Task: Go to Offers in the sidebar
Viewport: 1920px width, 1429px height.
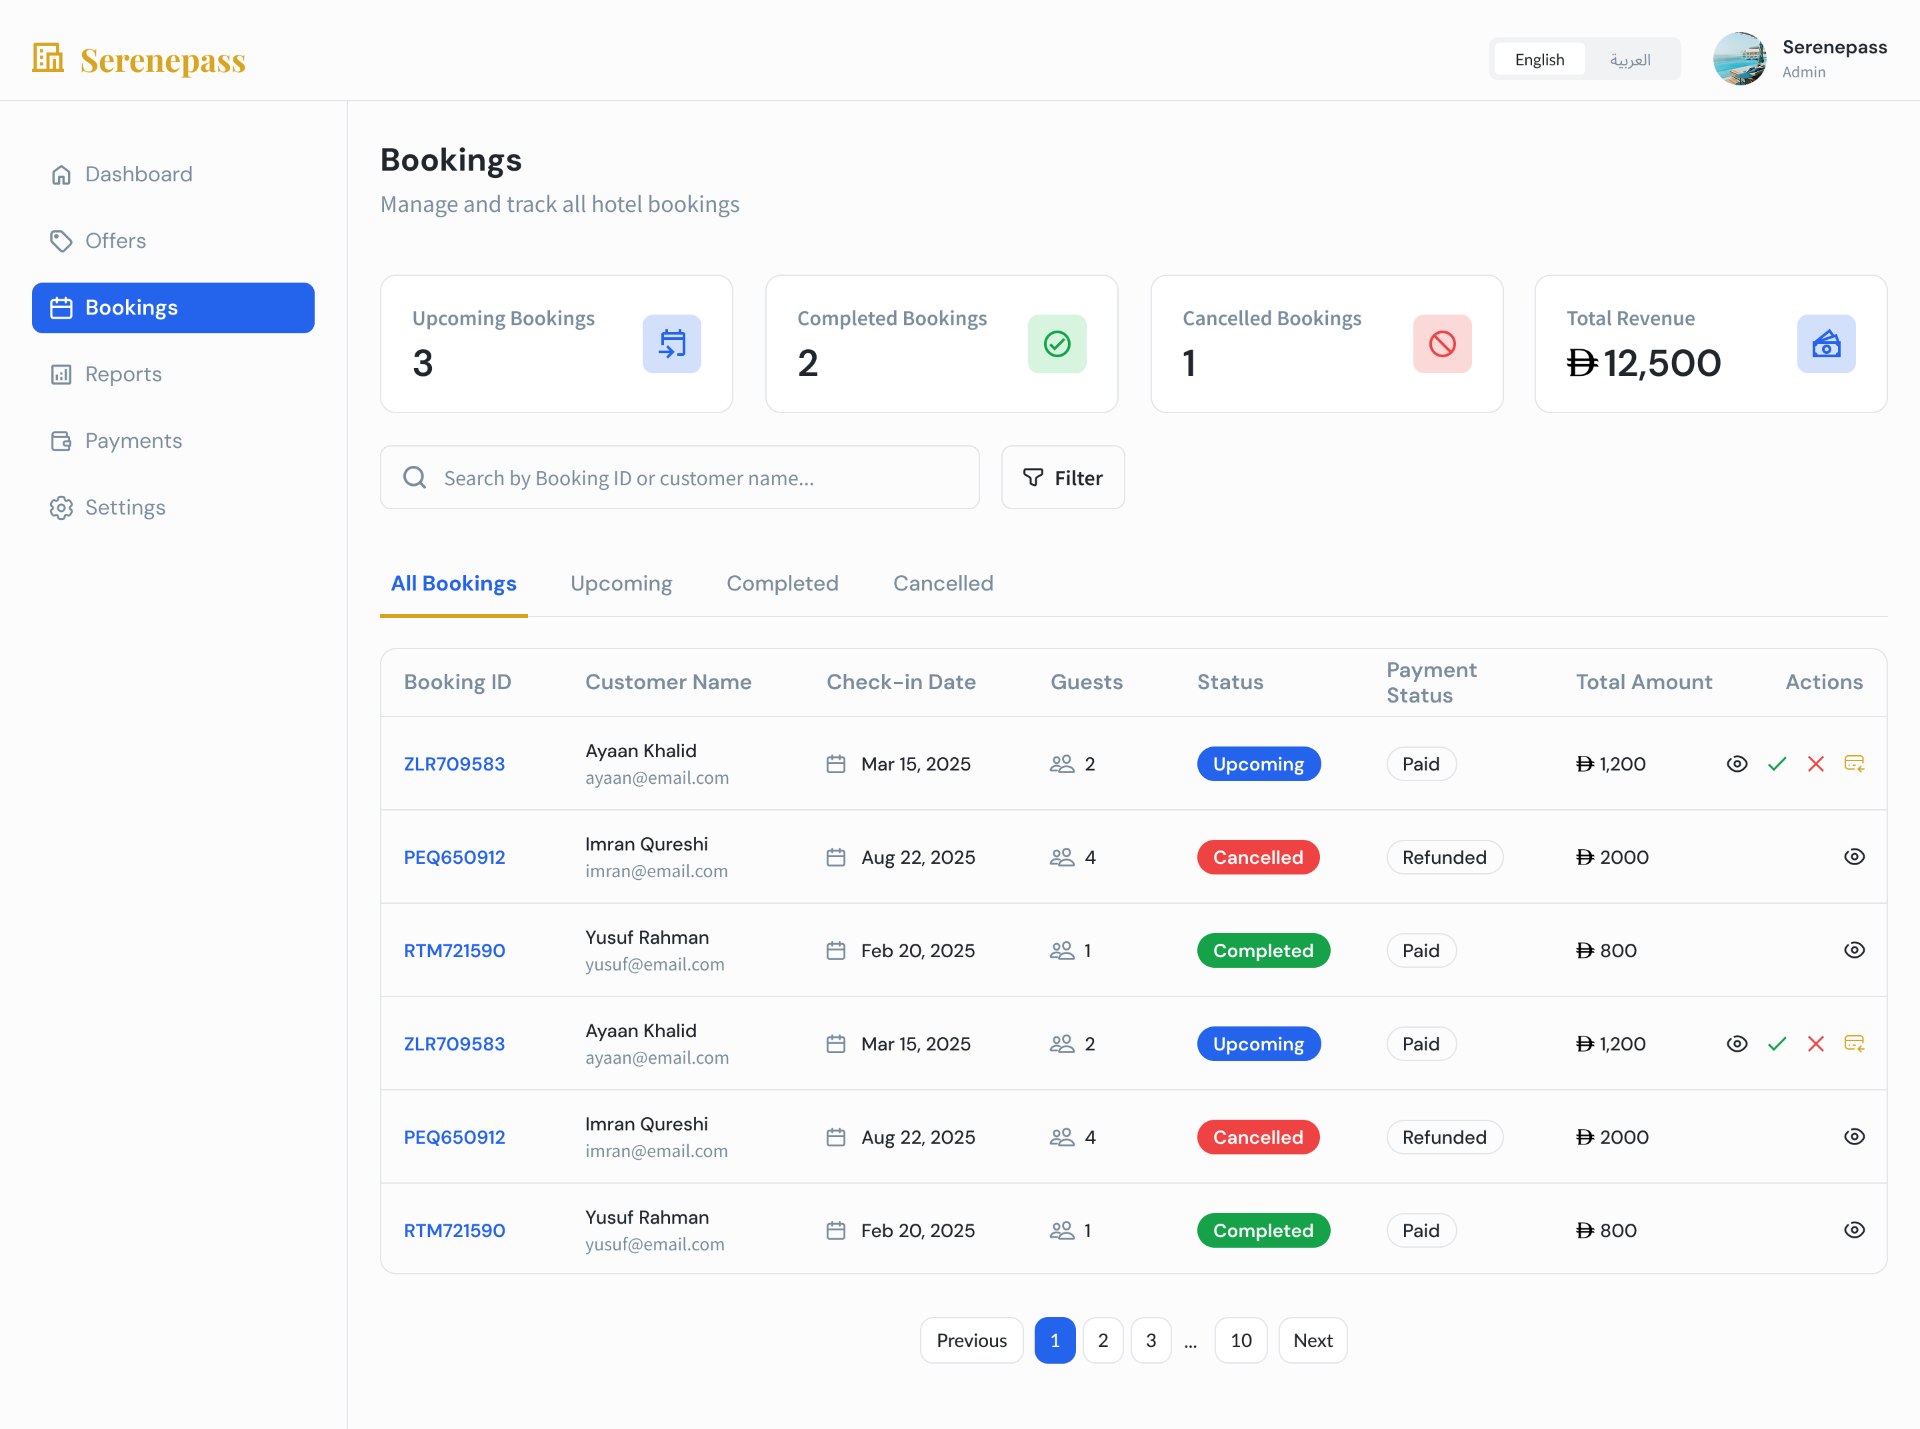Action: [x=173, y=241]
